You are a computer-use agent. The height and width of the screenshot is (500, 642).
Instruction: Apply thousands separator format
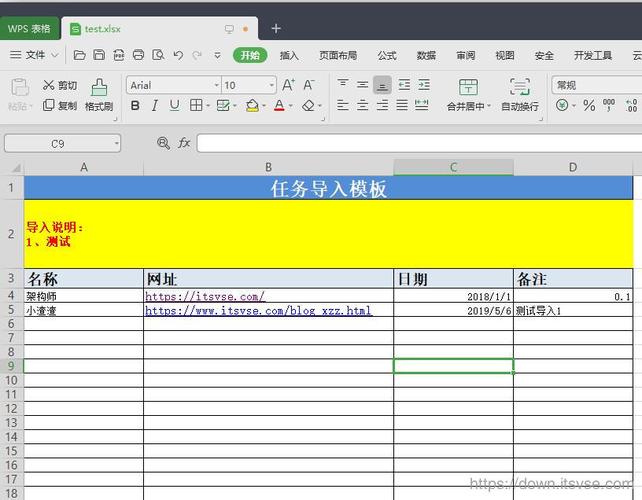tap(609, 105)
